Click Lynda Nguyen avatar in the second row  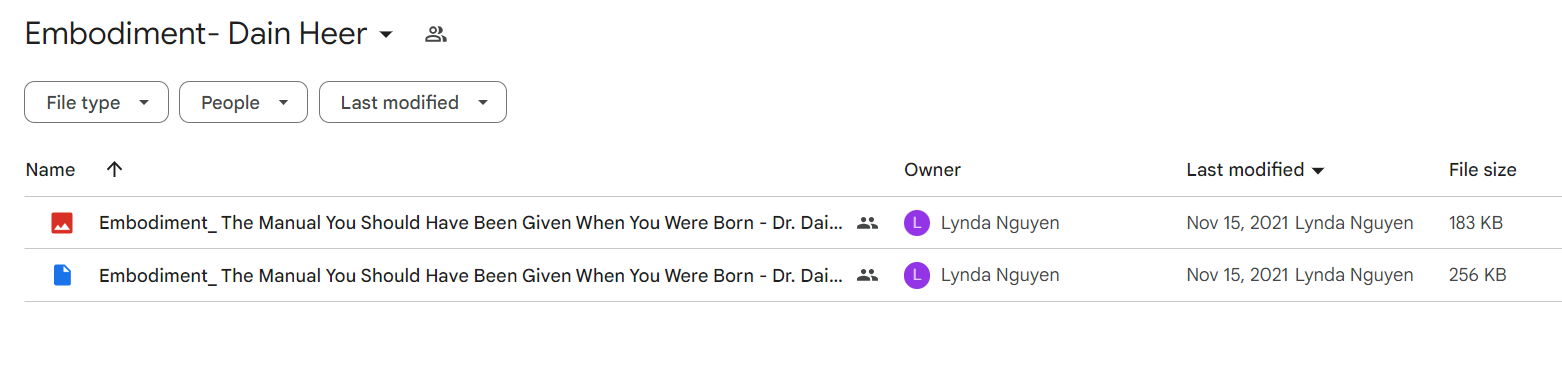click(916, 275)
